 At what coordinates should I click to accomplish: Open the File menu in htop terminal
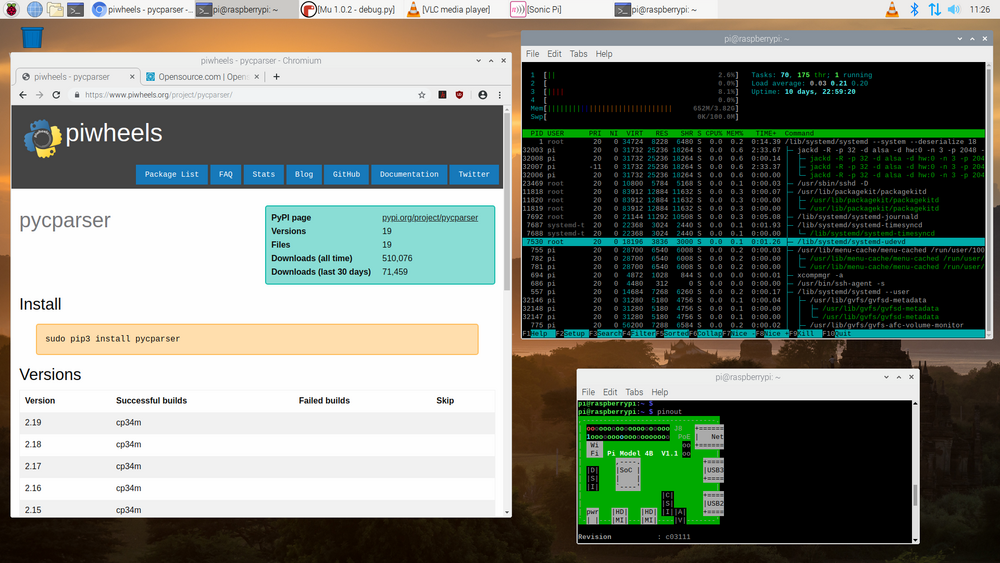(x=533, y=54)
